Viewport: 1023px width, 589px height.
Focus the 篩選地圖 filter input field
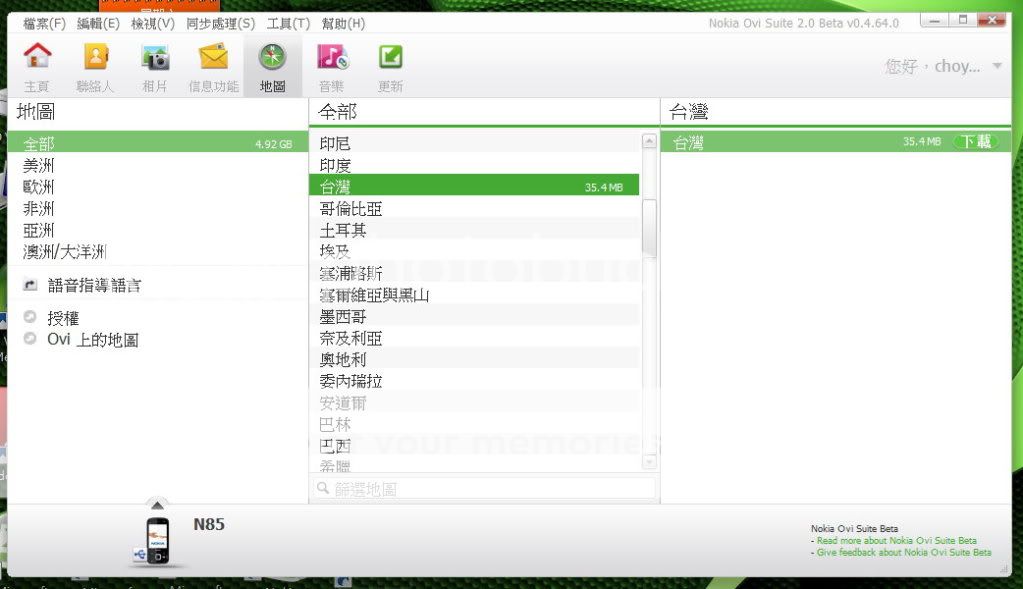click(x=485, y=489)
